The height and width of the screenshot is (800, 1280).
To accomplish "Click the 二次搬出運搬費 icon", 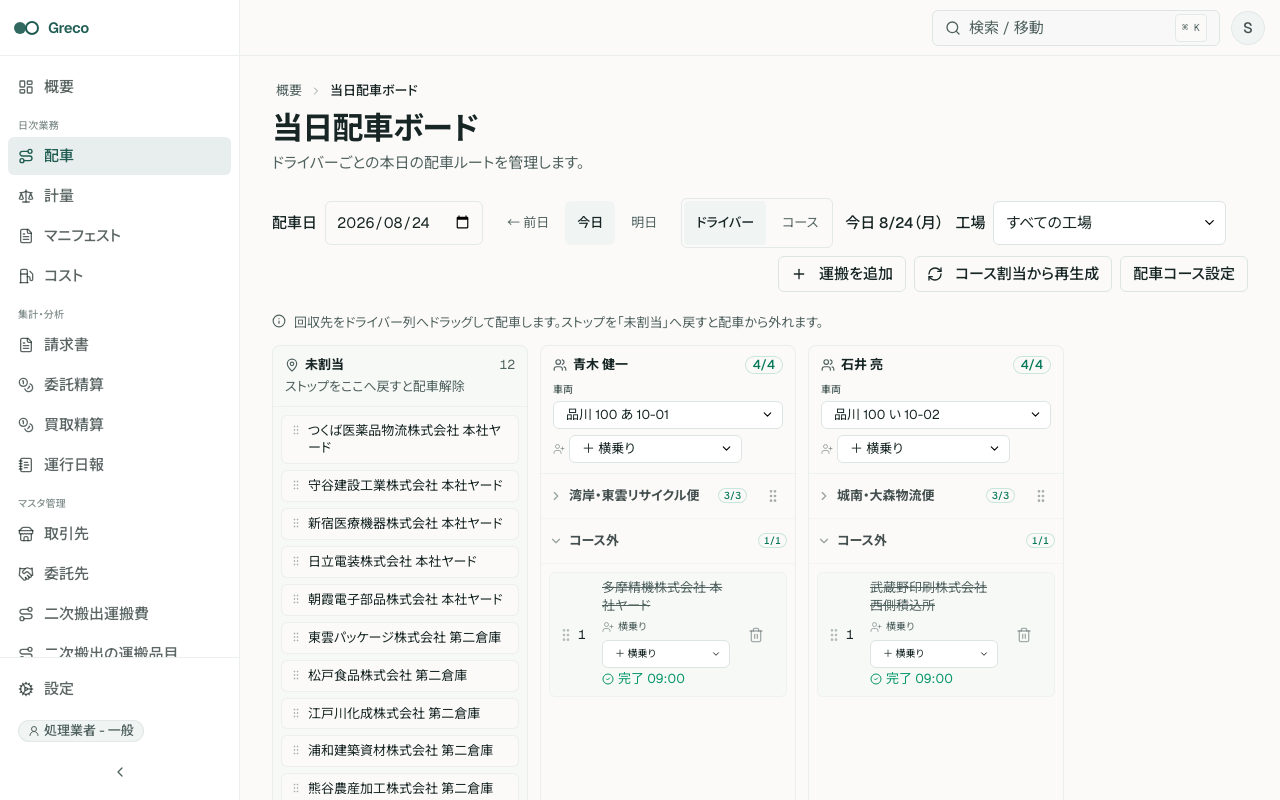I will [26, 614].
